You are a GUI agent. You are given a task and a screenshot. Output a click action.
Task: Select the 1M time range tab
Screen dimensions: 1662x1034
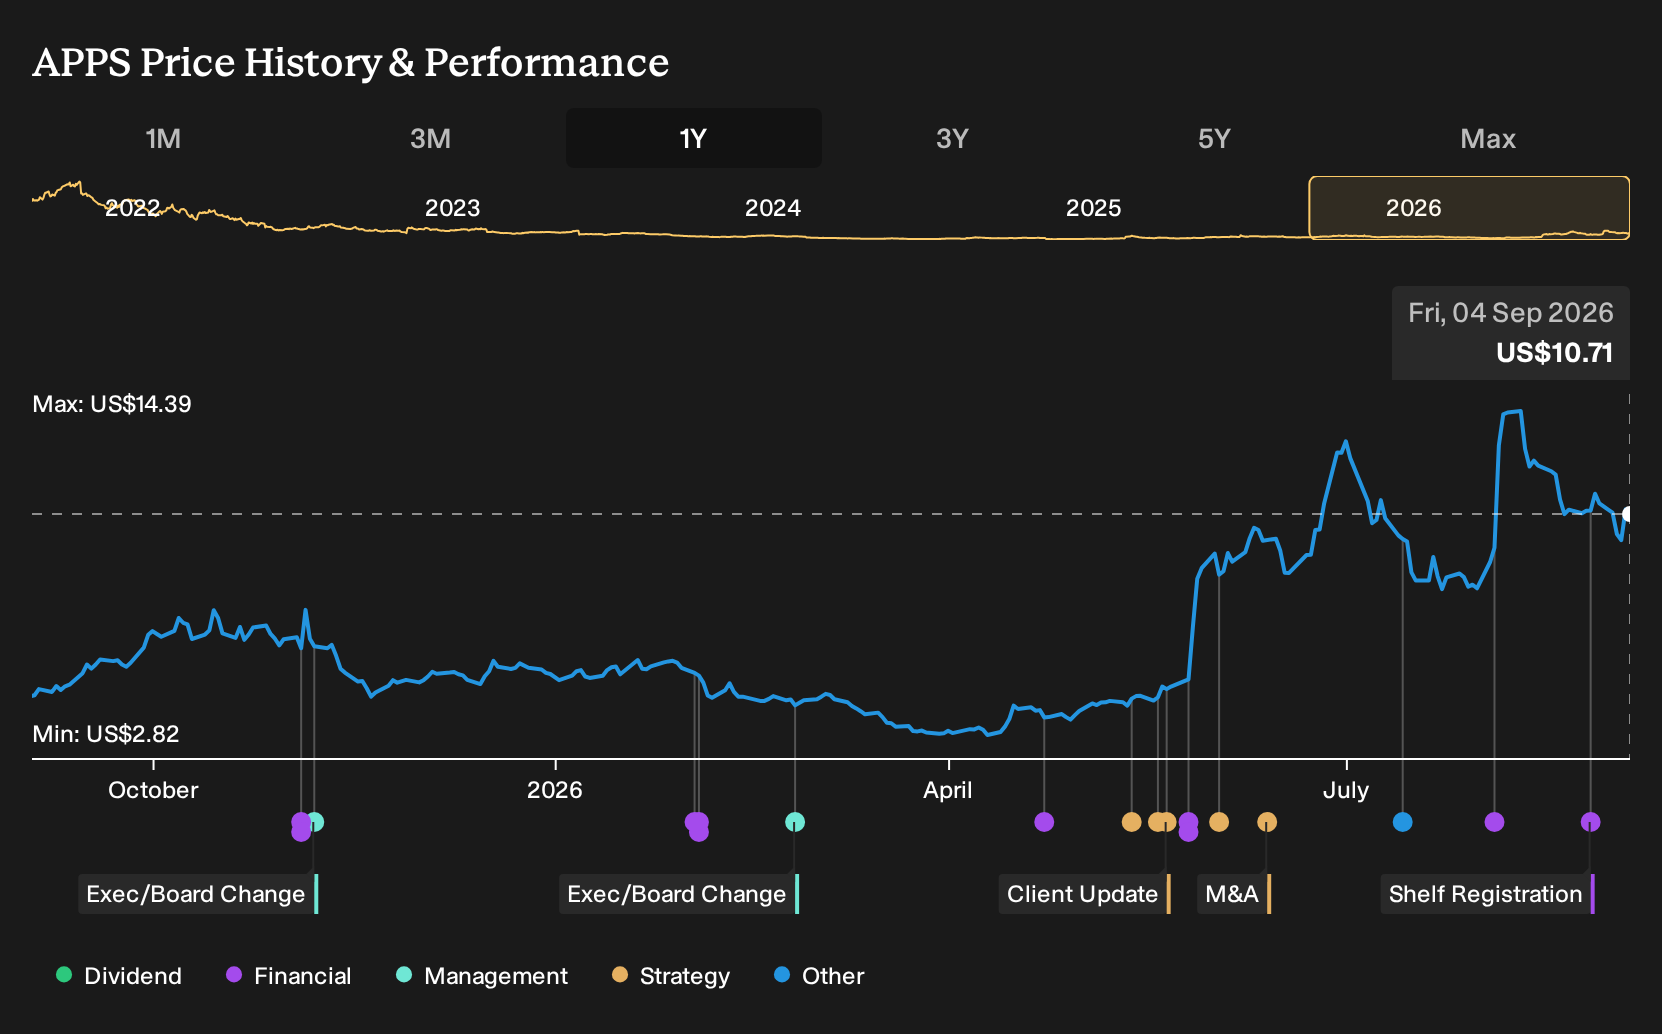pyautogui.click(x=163, y=138)
